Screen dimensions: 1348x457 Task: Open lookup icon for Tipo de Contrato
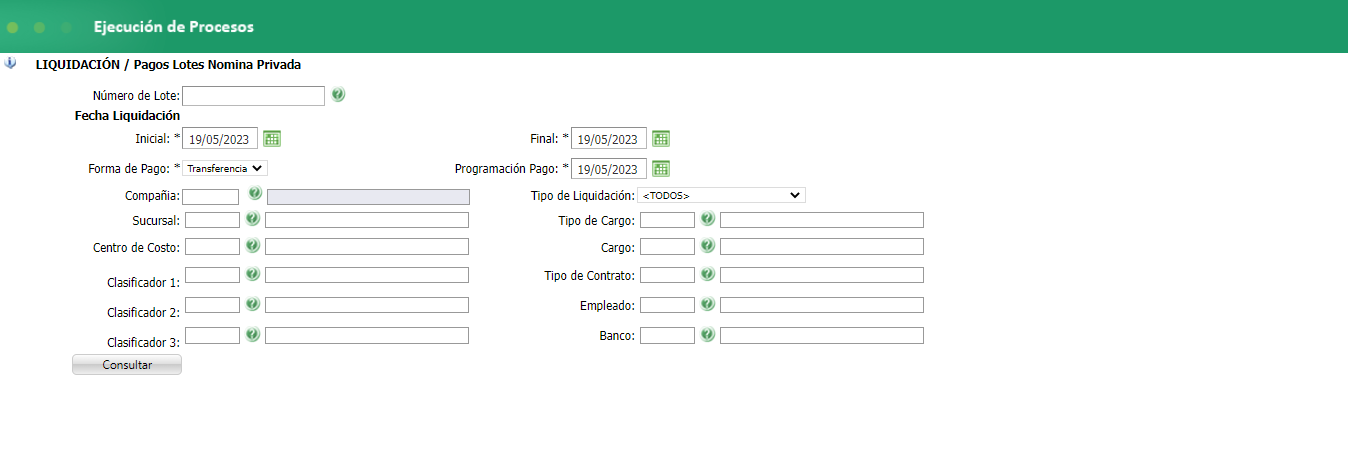[x=708, y=274]
